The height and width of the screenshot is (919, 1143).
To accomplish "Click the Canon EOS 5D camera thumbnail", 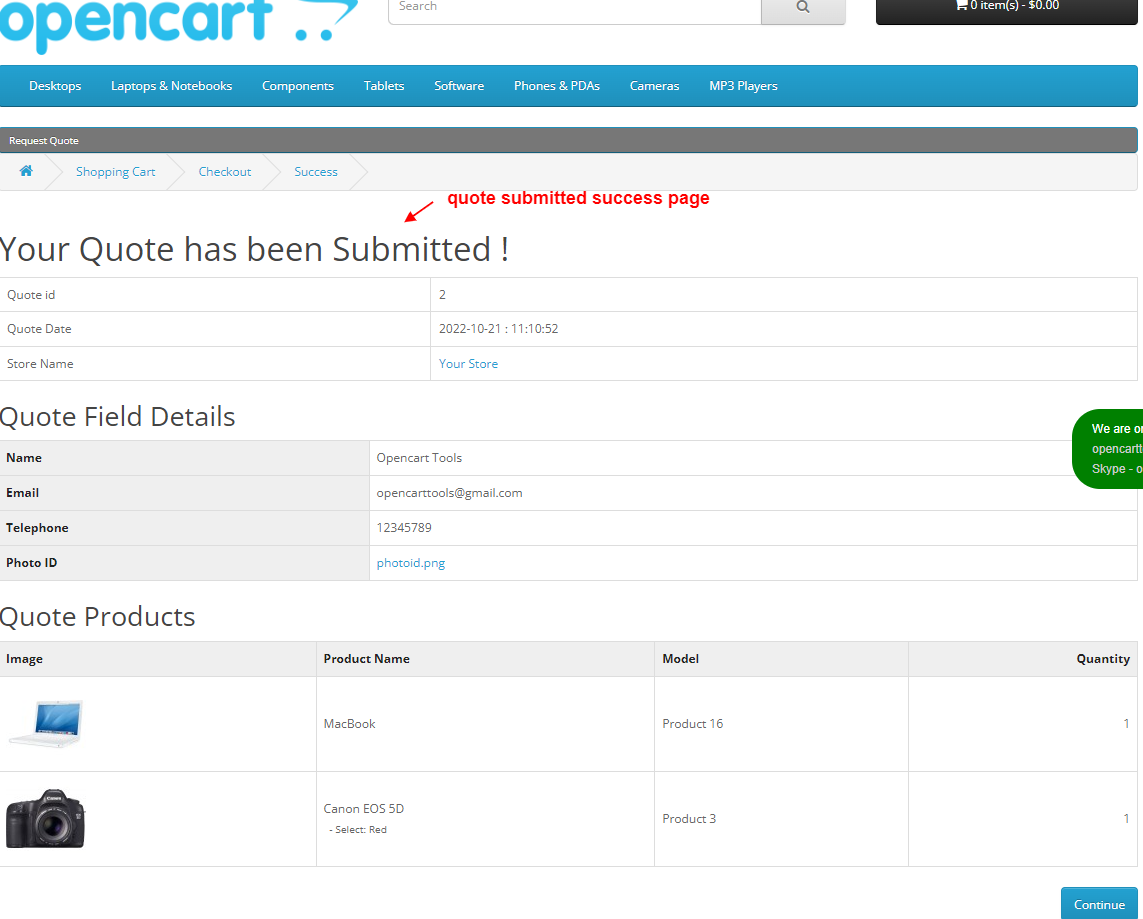I will point(45,818).
